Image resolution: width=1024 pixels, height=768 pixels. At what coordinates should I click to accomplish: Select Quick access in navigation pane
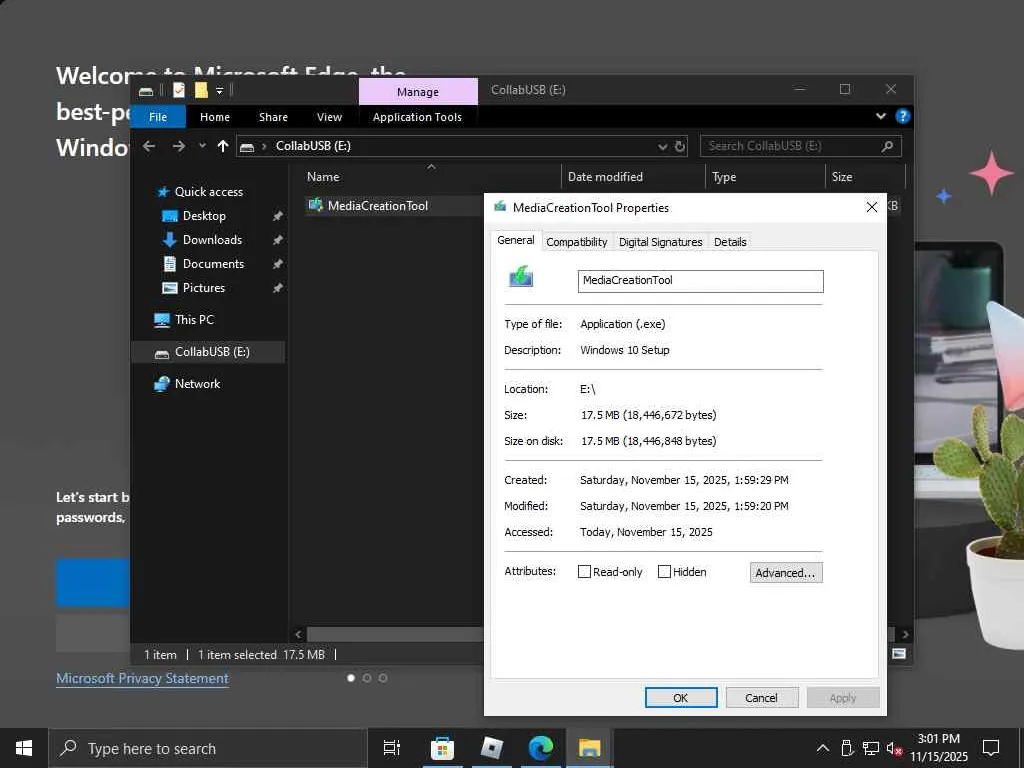(x=208, y=192)
